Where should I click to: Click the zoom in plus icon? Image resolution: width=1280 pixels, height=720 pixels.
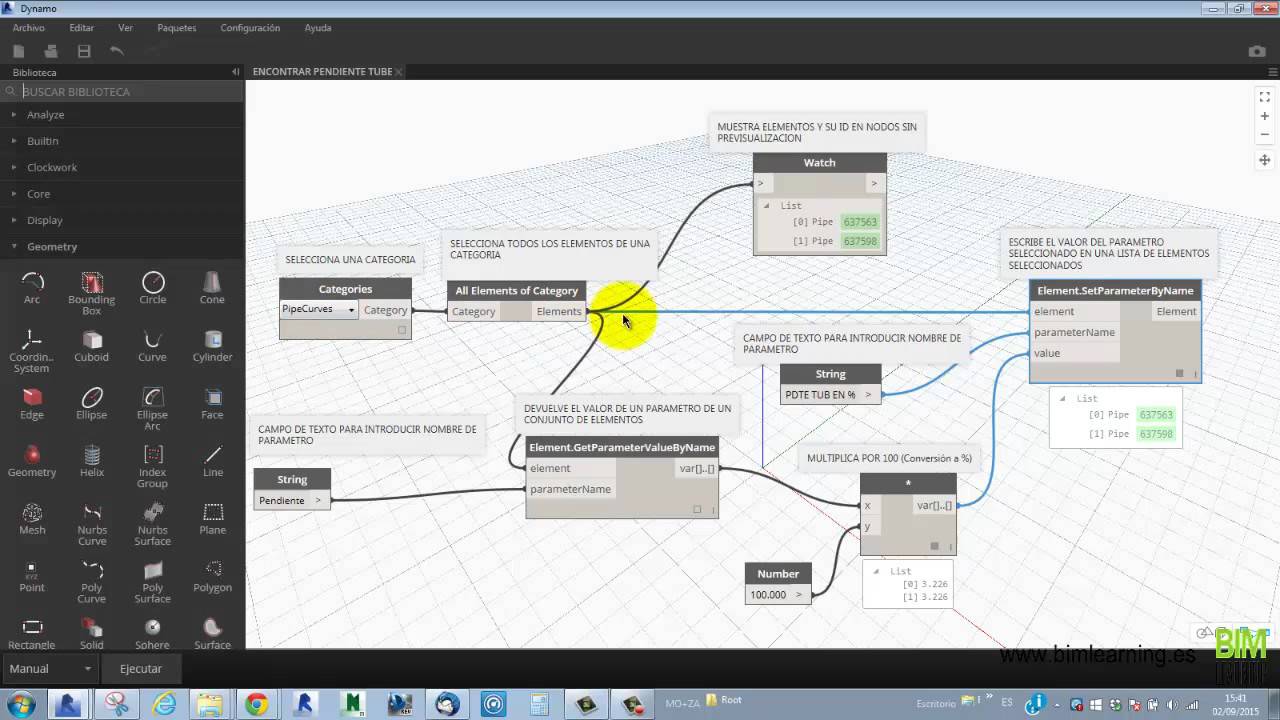[x=1265, y=116]
